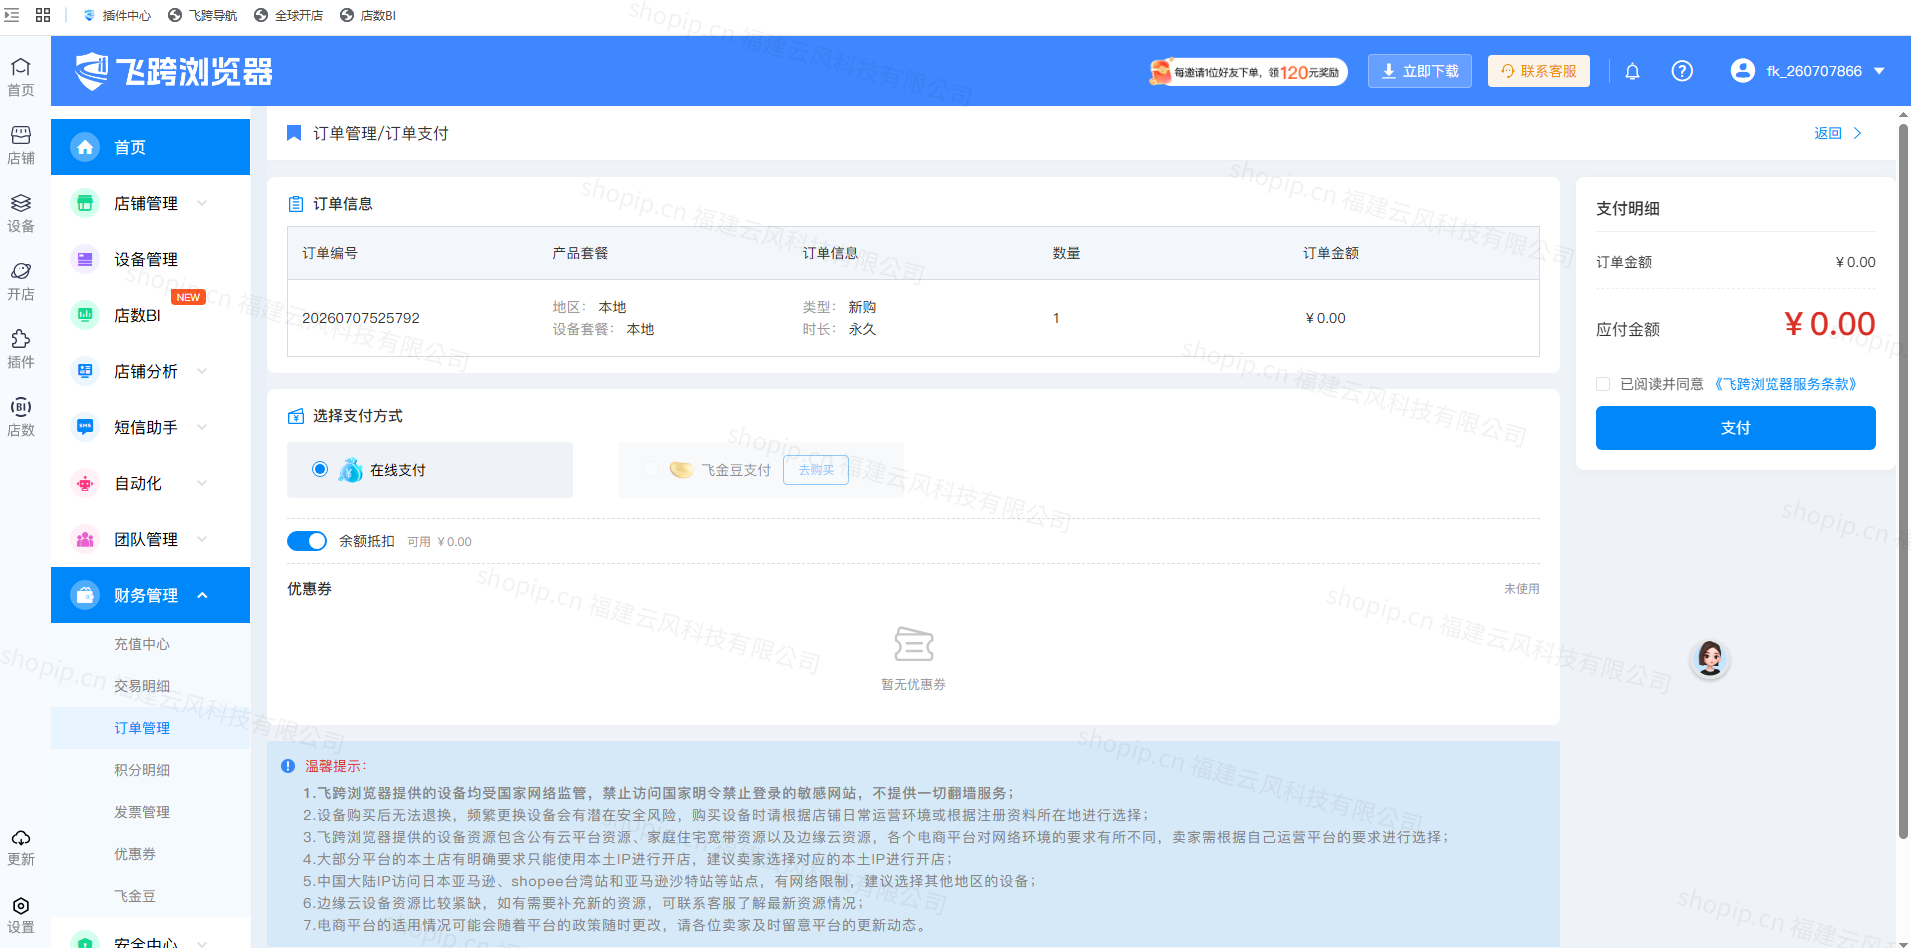Click the 店数BI chart icon
The image size is (1911, 948).
pos(85,315)
